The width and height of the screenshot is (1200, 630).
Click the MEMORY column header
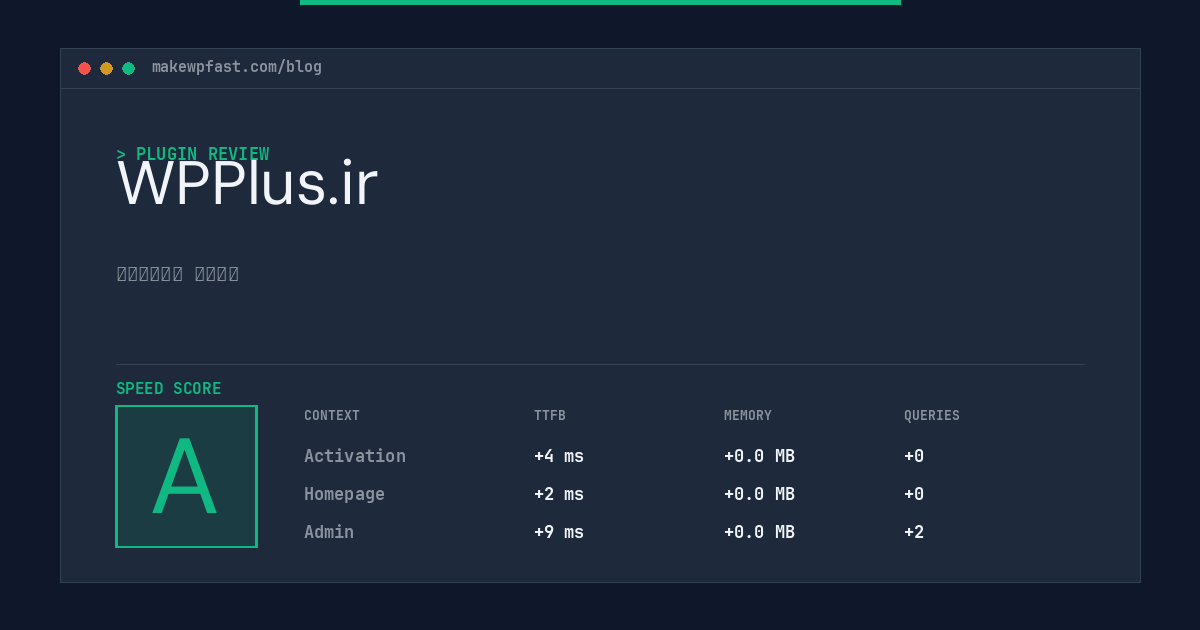coord(748,416)
